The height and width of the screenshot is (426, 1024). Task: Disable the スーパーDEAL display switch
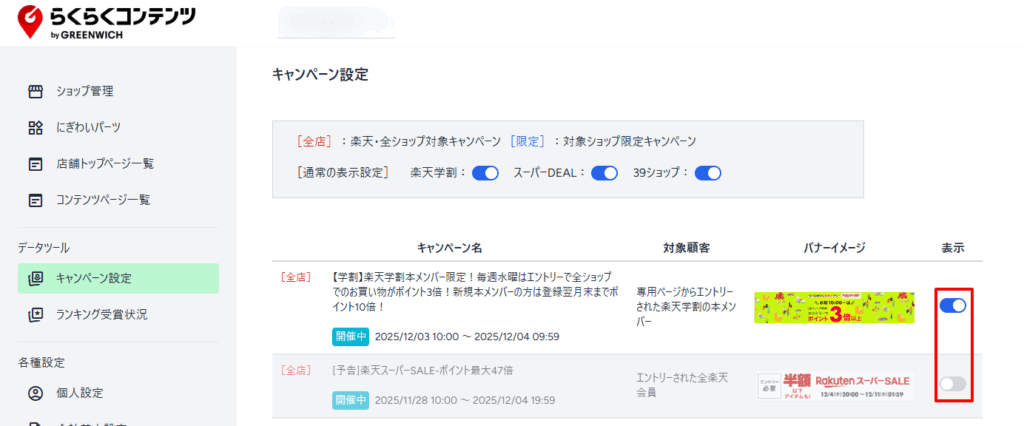coord(604,173)
